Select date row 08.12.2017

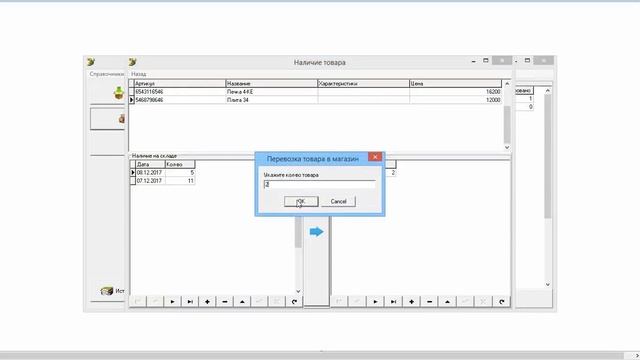[150, 173]
